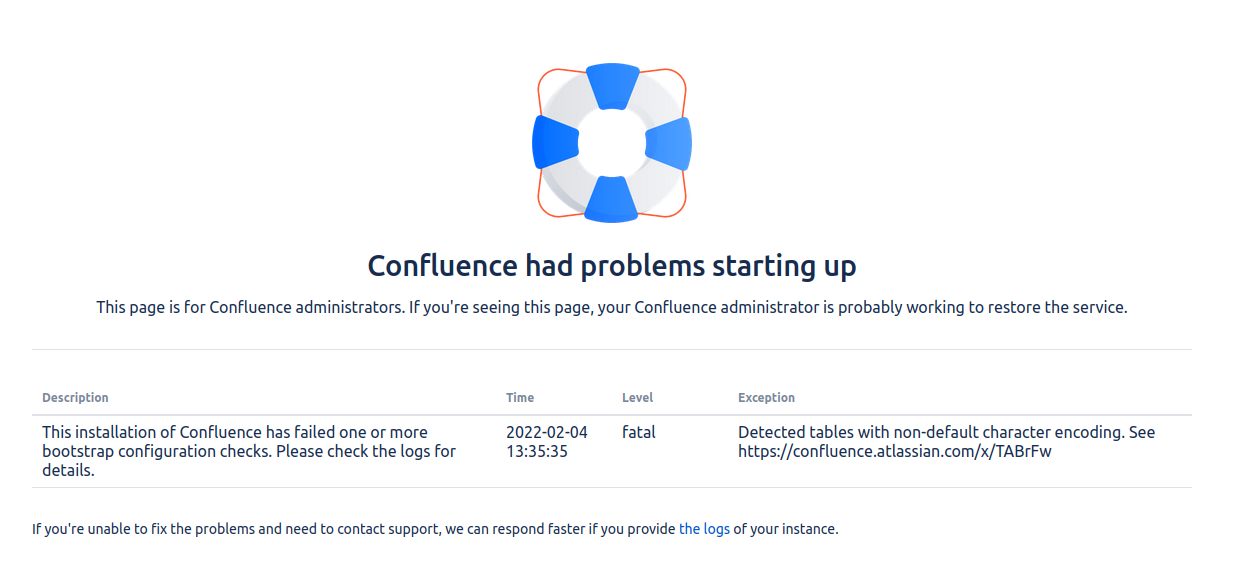Click the left blue segment of lifebuoy

555,141
